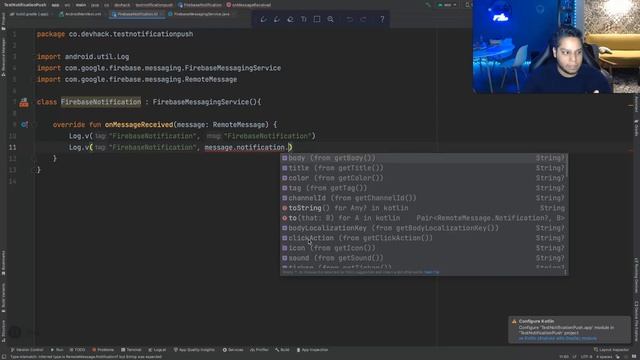Open the Profiler tool window
The image size is (640, 360).
pyautogui.click(x=259, y=350)
